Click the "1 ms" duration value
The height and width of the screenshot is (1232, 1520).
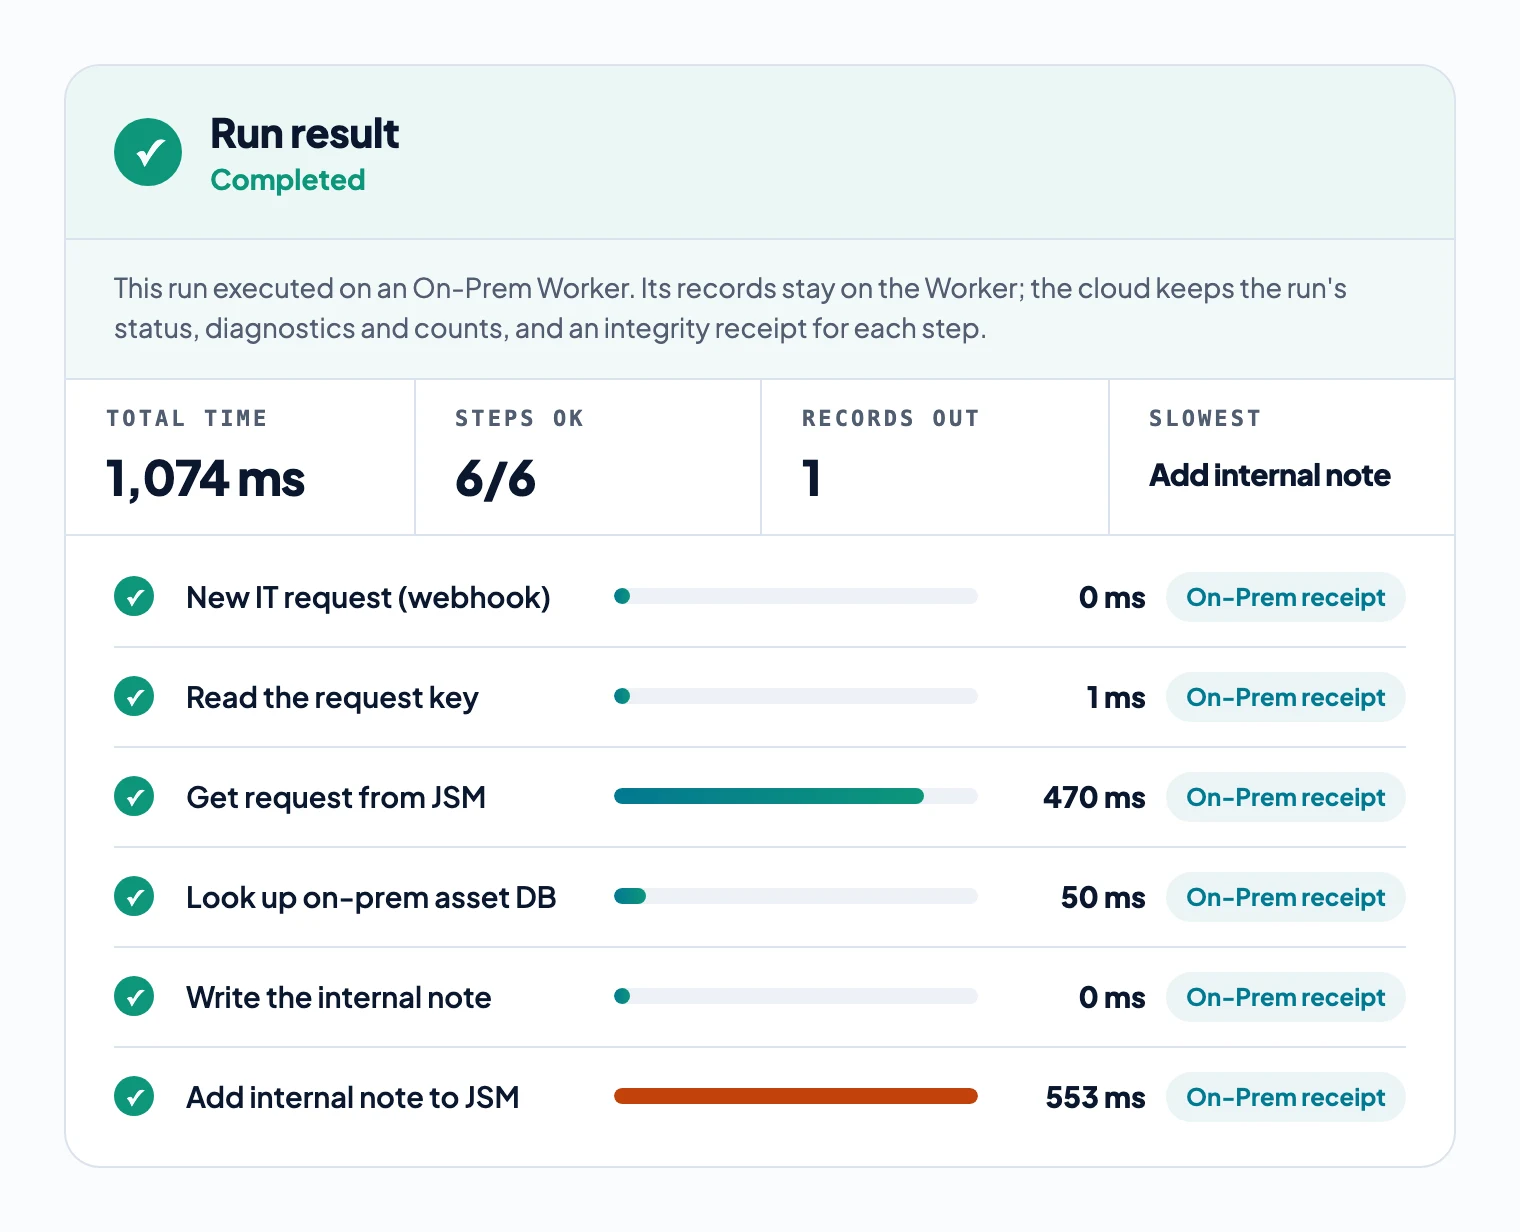[1116, 697]
